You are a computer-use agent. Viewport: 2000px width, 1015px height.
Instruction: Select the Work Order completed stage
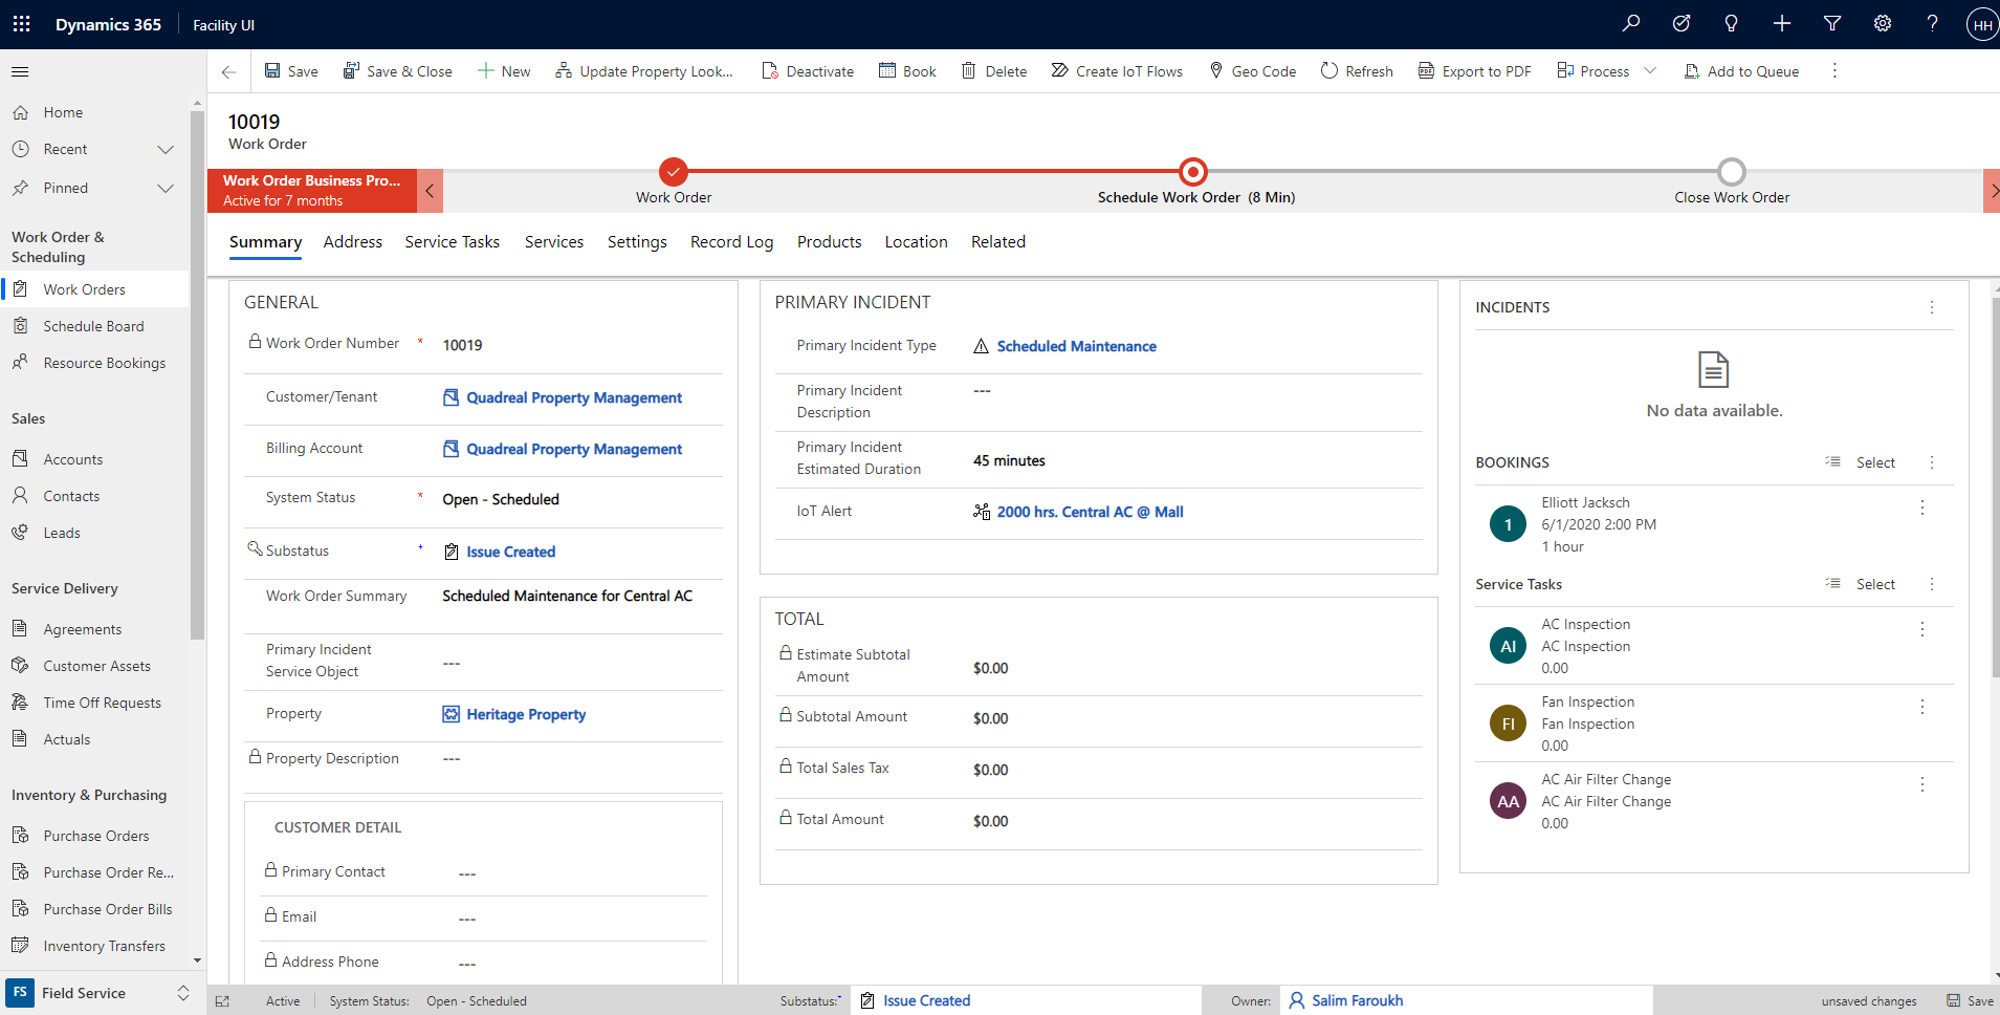point(674,172)
